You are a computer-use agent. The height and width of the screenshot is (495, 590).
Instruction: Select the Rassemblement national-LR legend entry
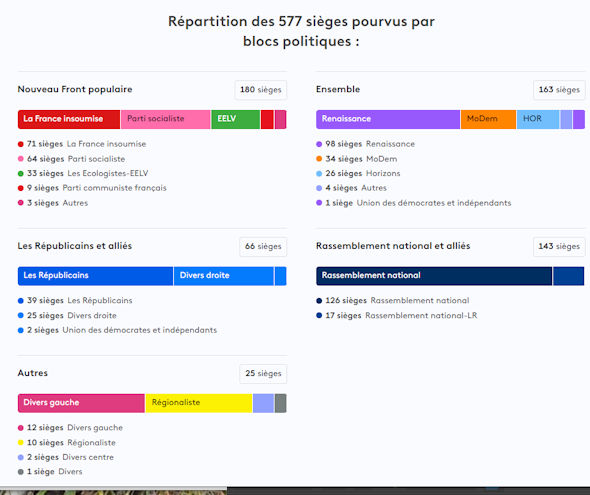[x=397, y=316]
